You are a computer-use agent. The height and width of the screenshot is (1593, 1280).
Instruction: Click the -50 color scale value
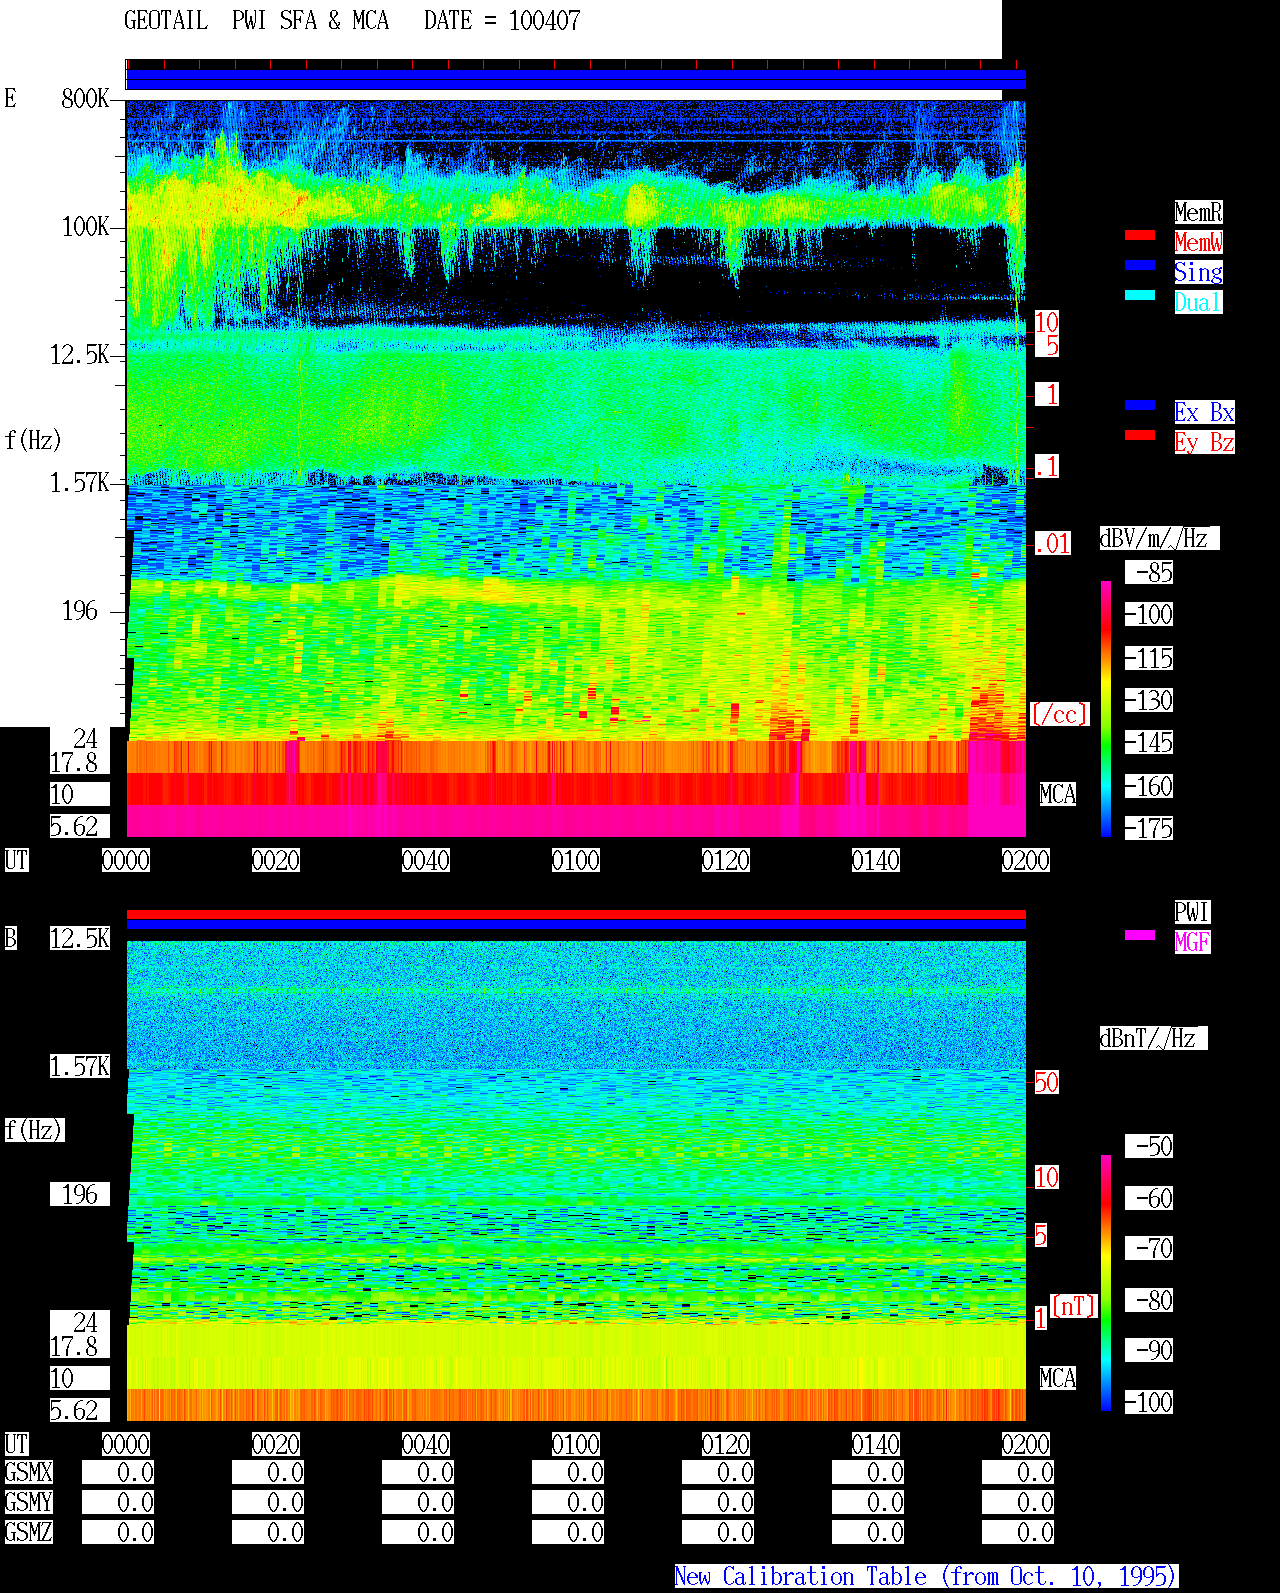click(x=1149, y=1146)
